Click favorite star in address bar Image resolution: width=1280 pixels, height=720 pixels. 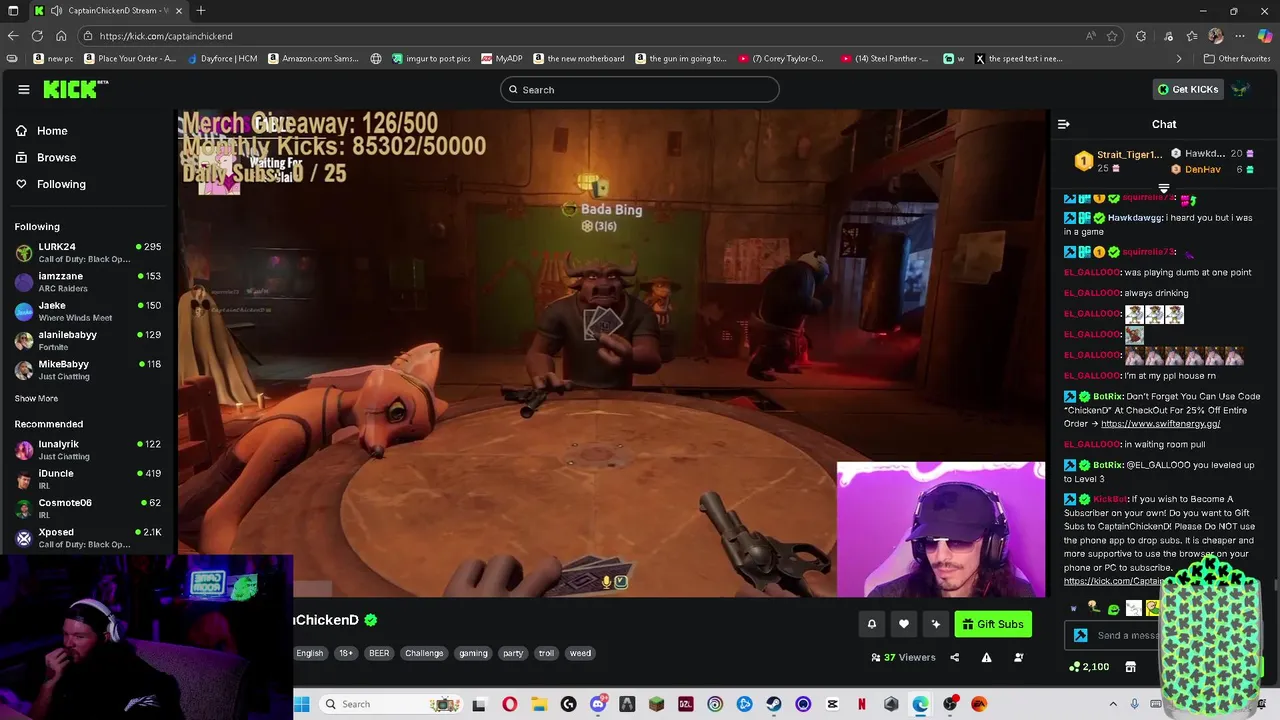pyautogui.click(x=1112, y=36)
